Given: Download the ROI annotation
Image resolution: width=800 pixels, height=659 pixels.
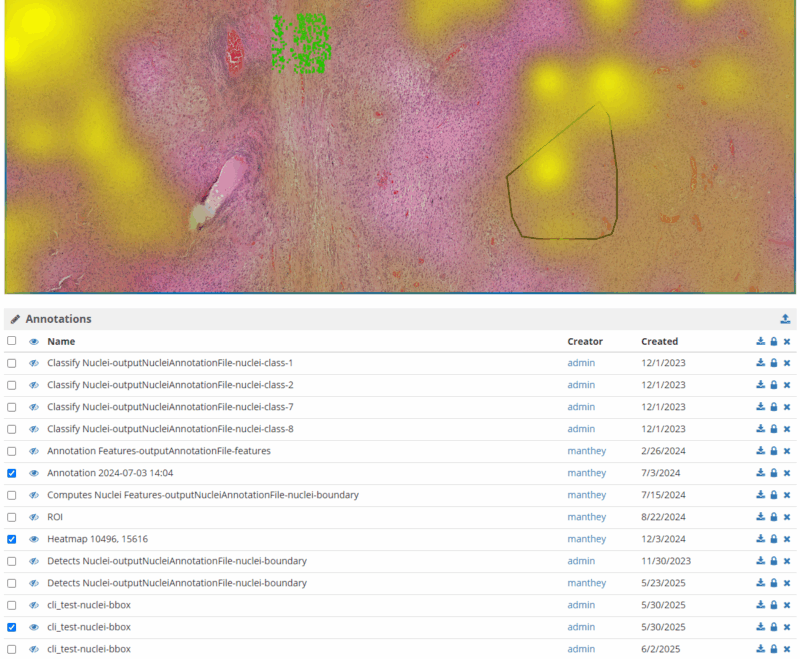Looking at the screenshot, I should [761, 517].
